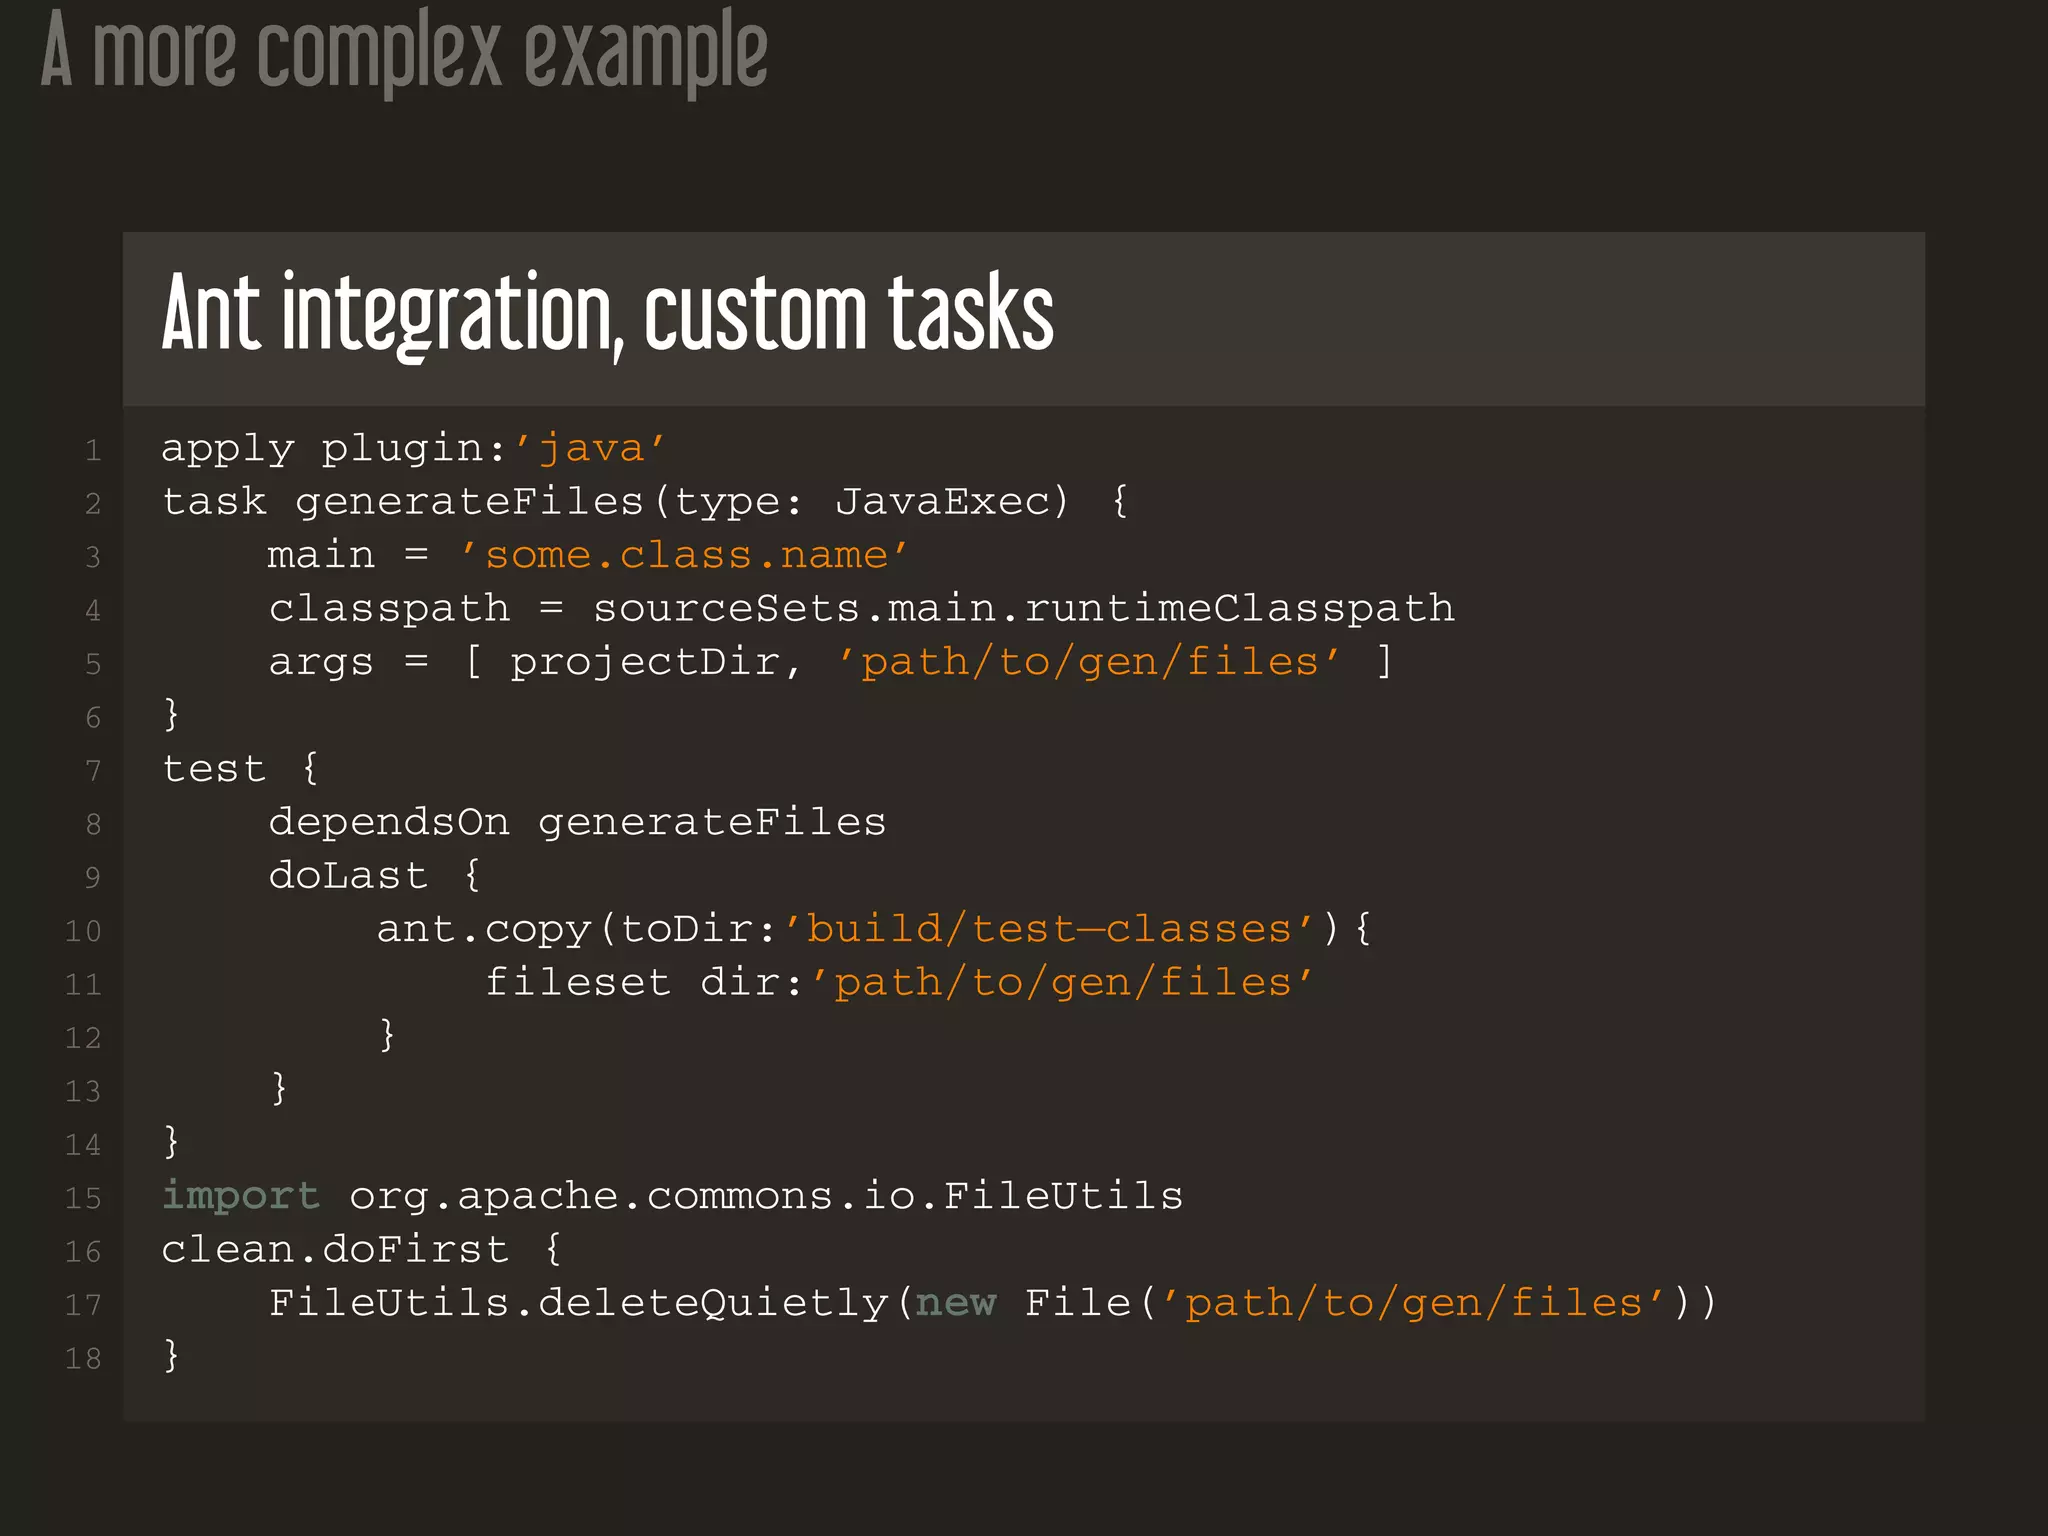Click 'ant.copy' on line 10
The height and width of the screenshot is (1536, 2048).
(483, 929)
